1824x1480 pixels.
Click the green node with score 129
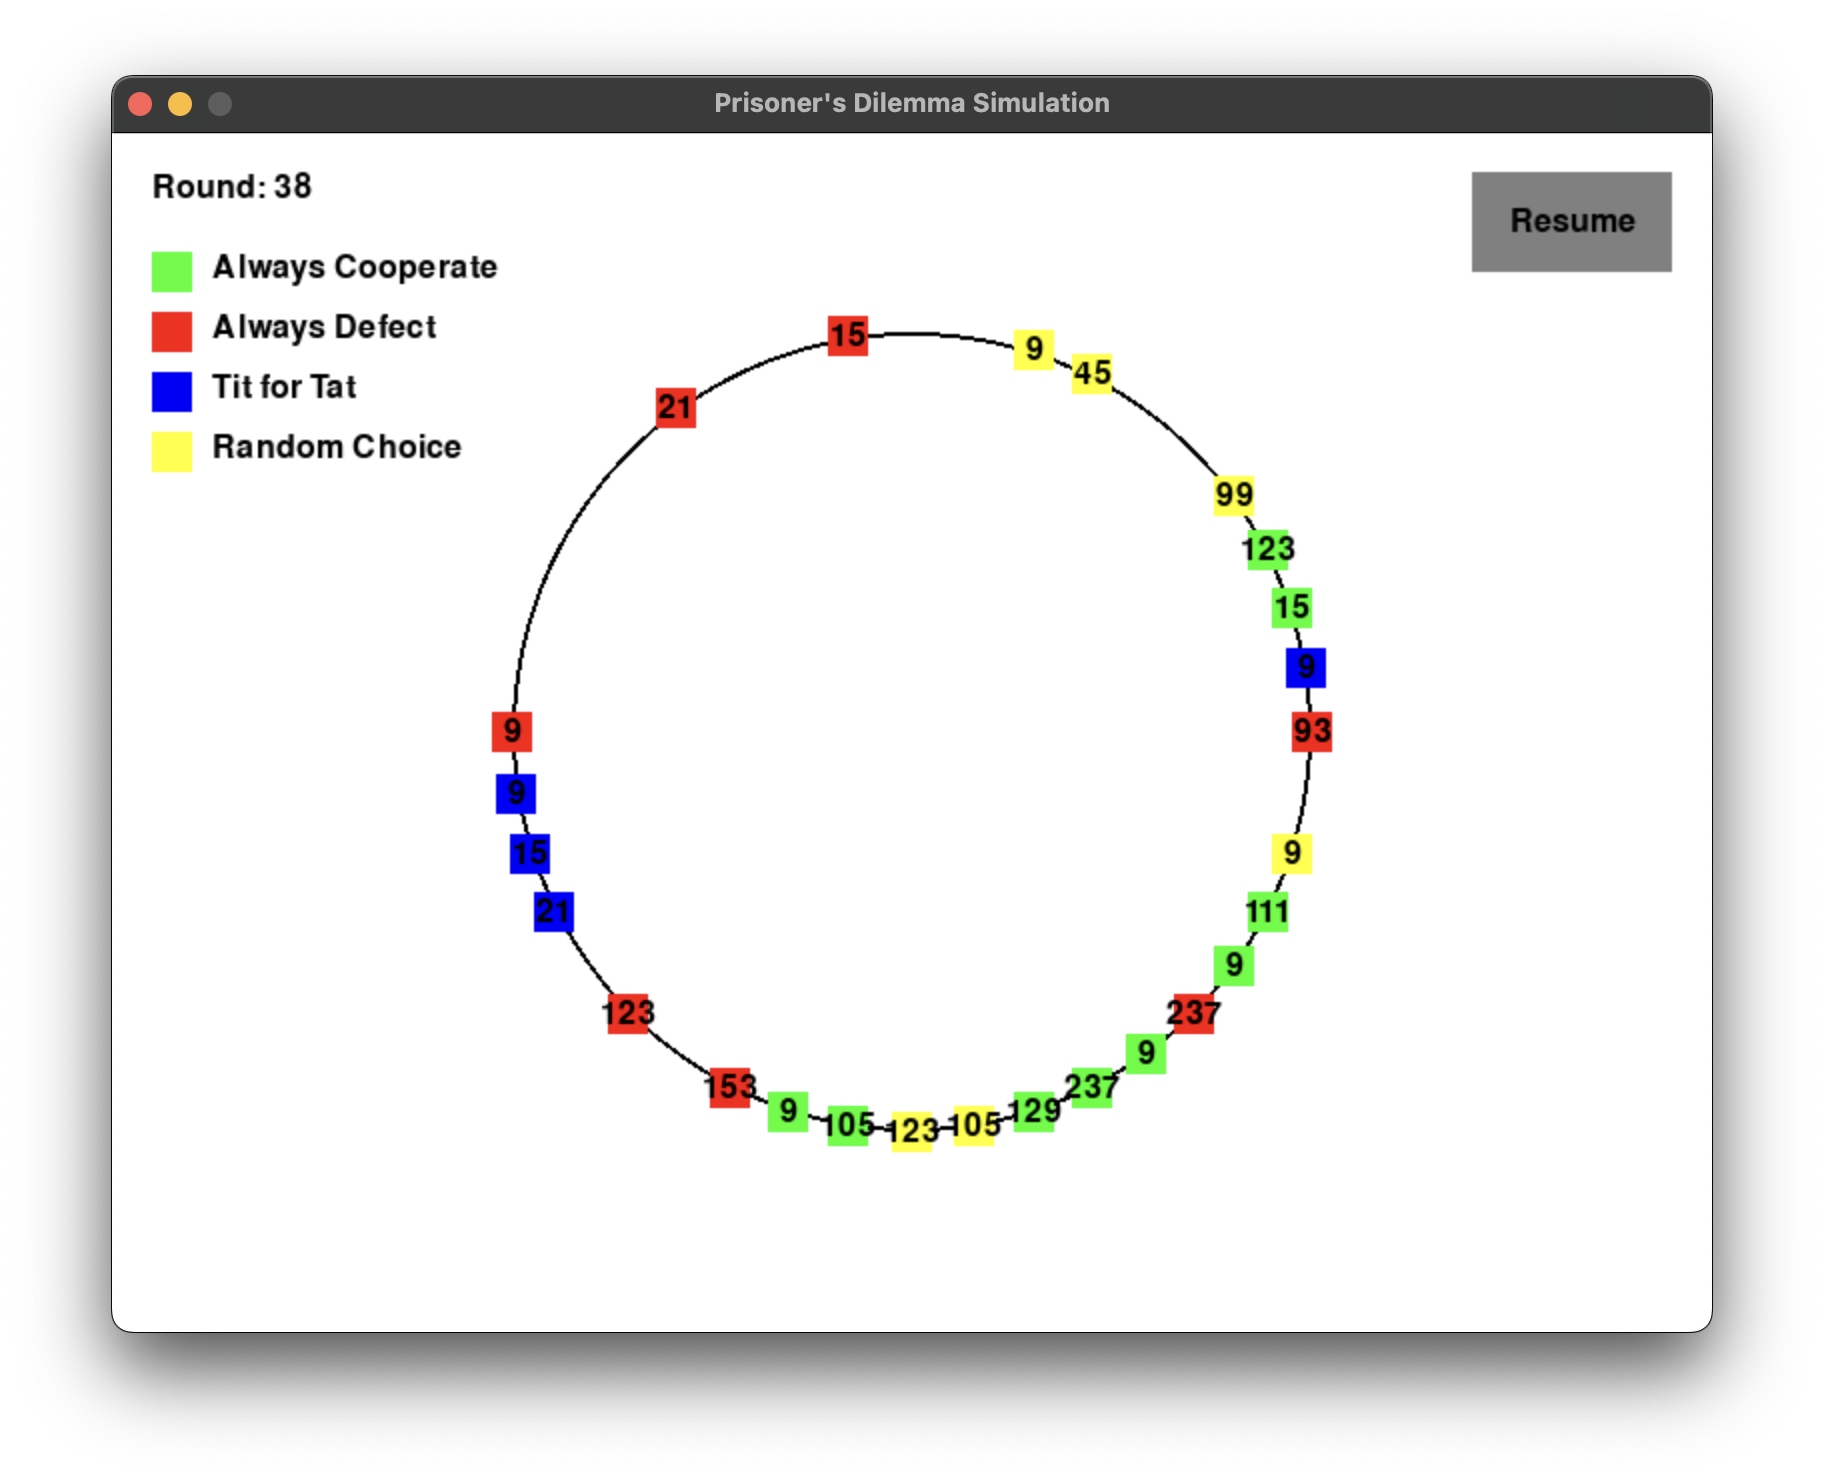coord(1034,1111)
